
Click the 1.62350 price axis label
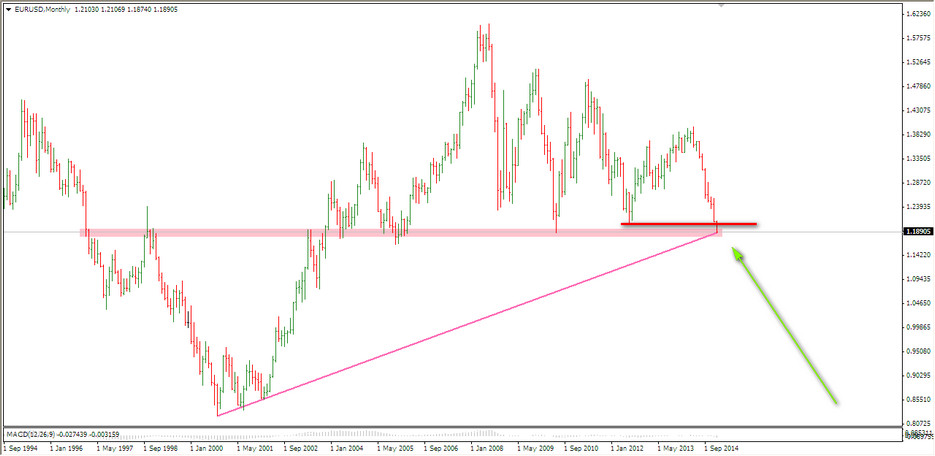pyautogui.click(x=917, y=14)
